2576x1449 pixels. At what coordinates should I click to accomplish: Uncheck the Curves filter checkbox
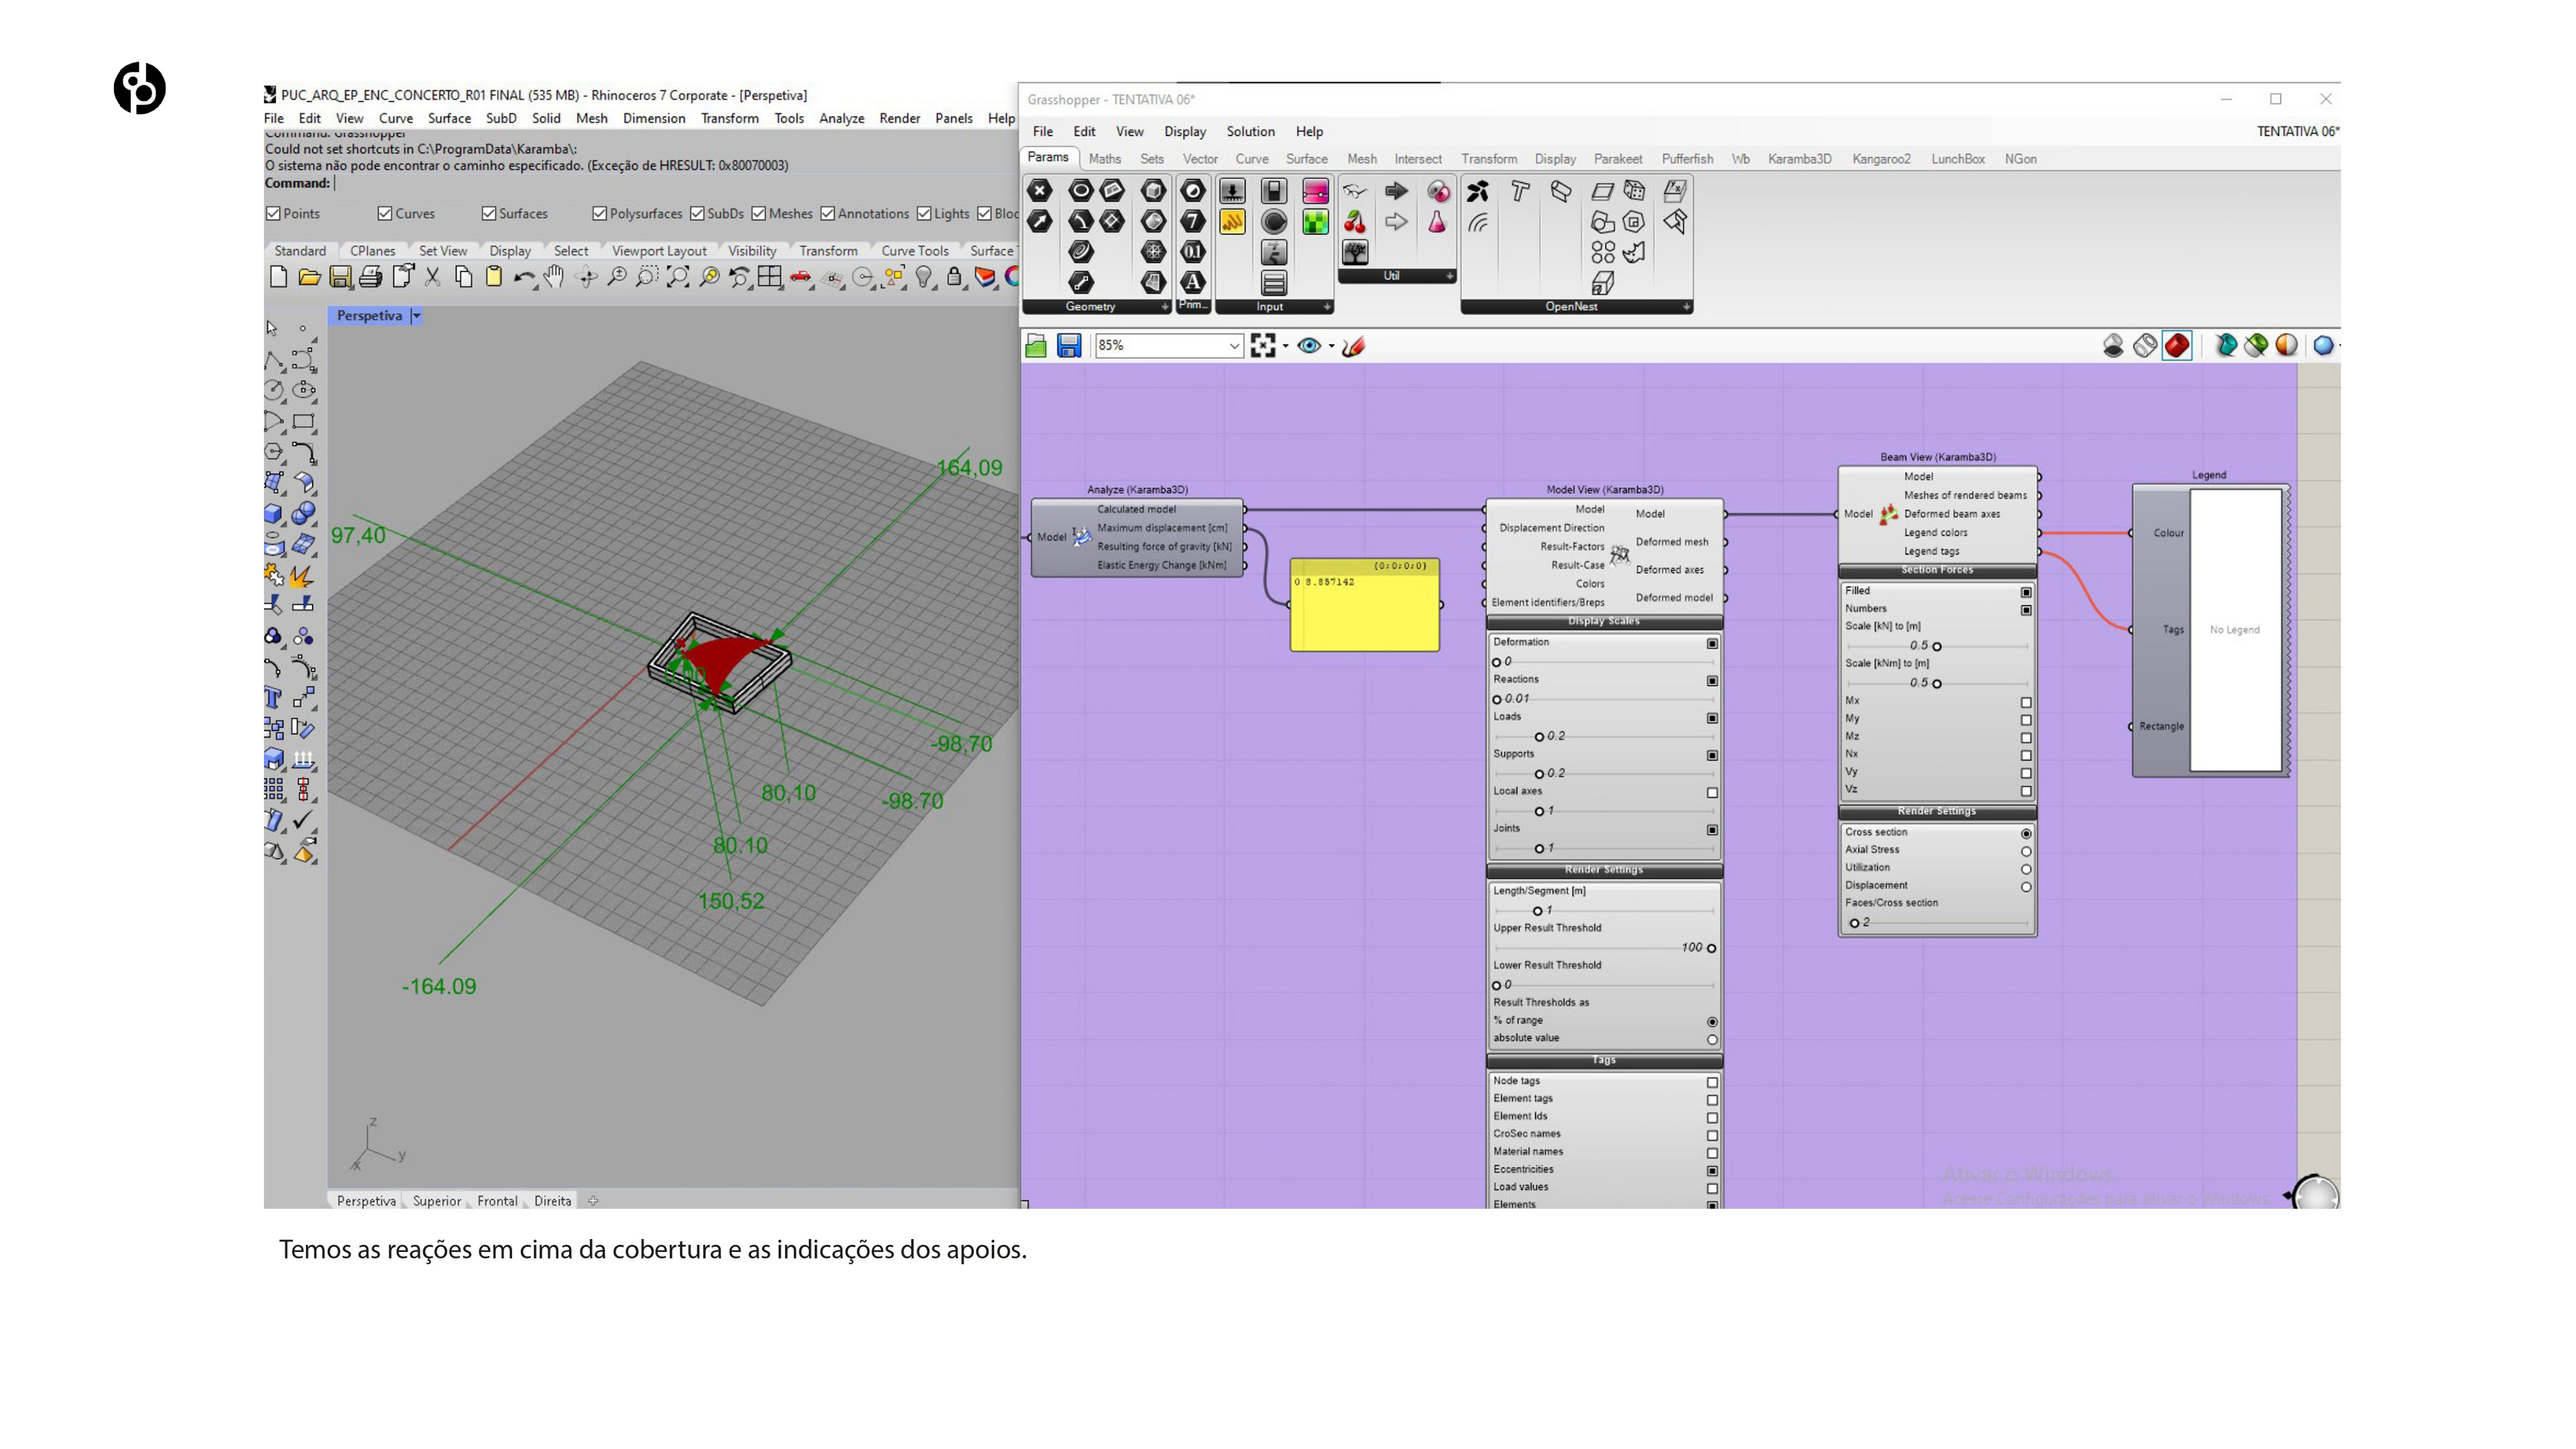coord(385,214)
